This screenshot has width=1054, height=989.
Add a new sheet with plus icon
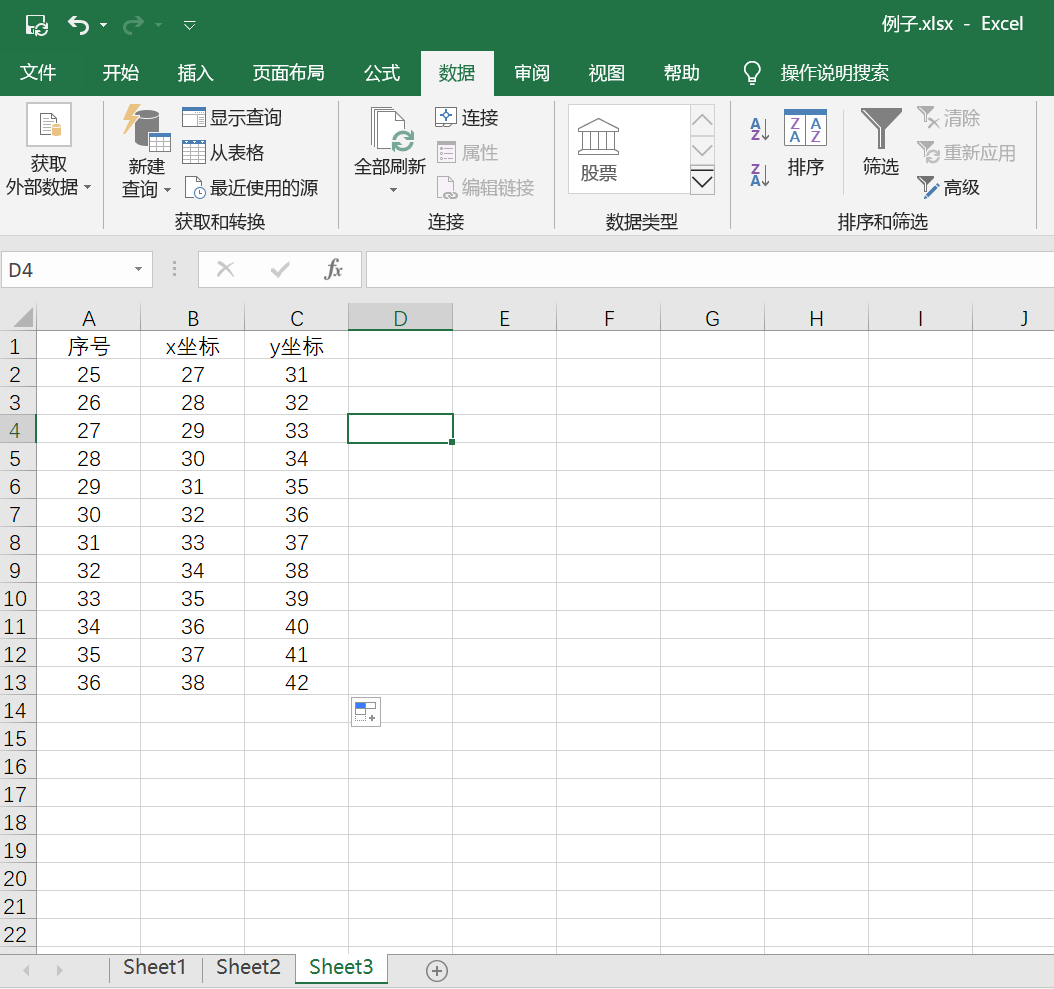point(437,970)
